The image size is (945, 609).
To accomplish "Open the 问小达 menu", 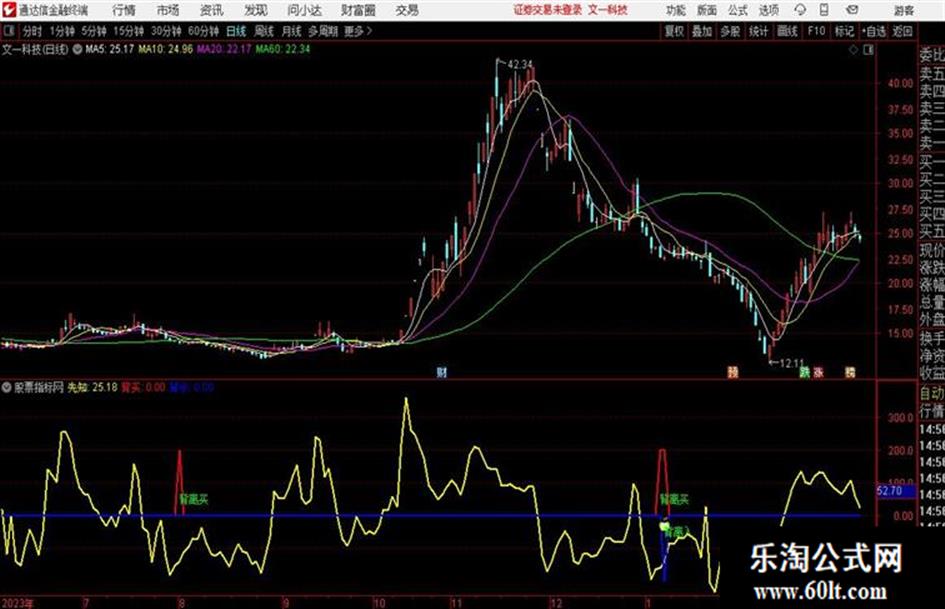I will 304,10.
